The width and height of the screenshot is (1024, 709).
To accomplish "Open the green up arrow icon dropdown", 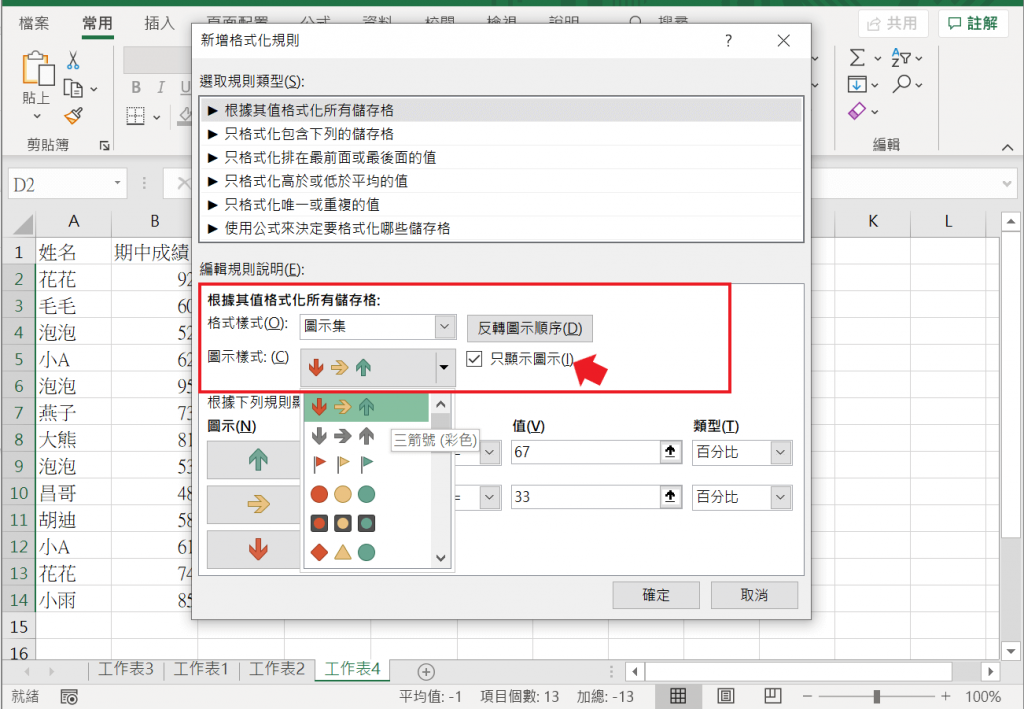I will (x=254, y=460).
